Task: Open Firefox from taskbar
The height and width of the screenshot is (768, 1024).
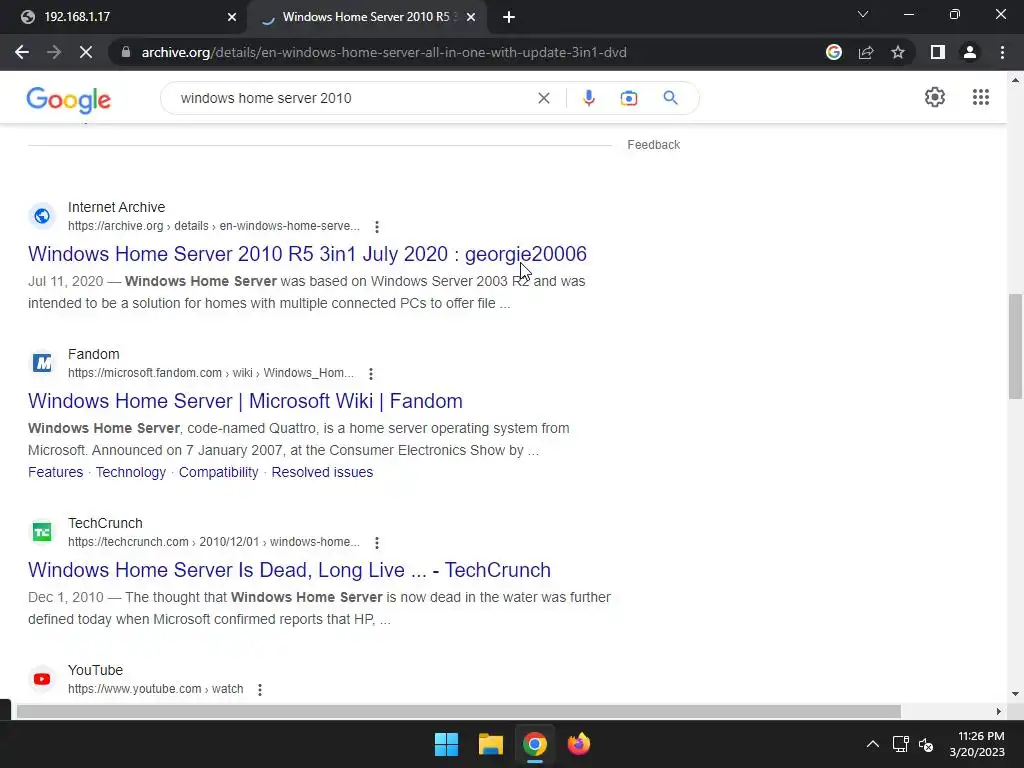Action: click(579, 744)
